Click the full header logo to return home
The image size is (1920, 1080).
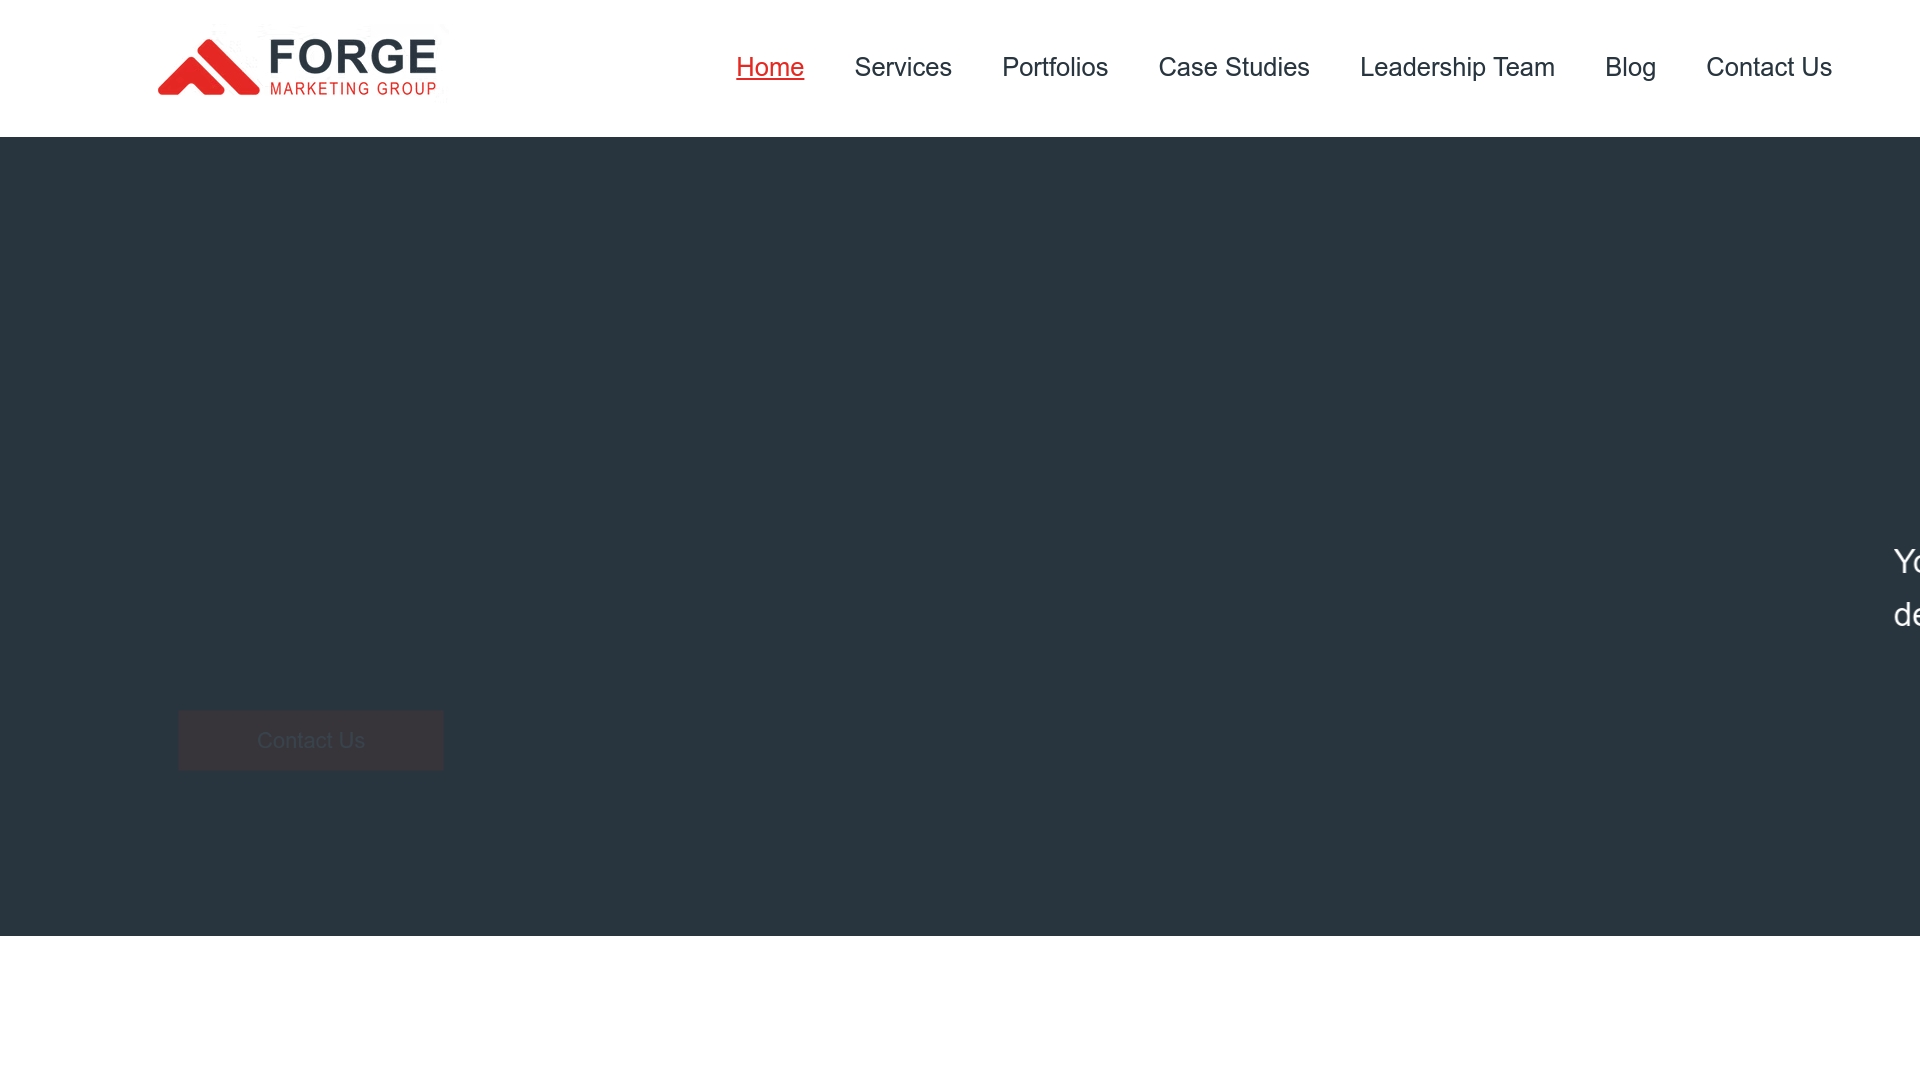click(296, 67)
